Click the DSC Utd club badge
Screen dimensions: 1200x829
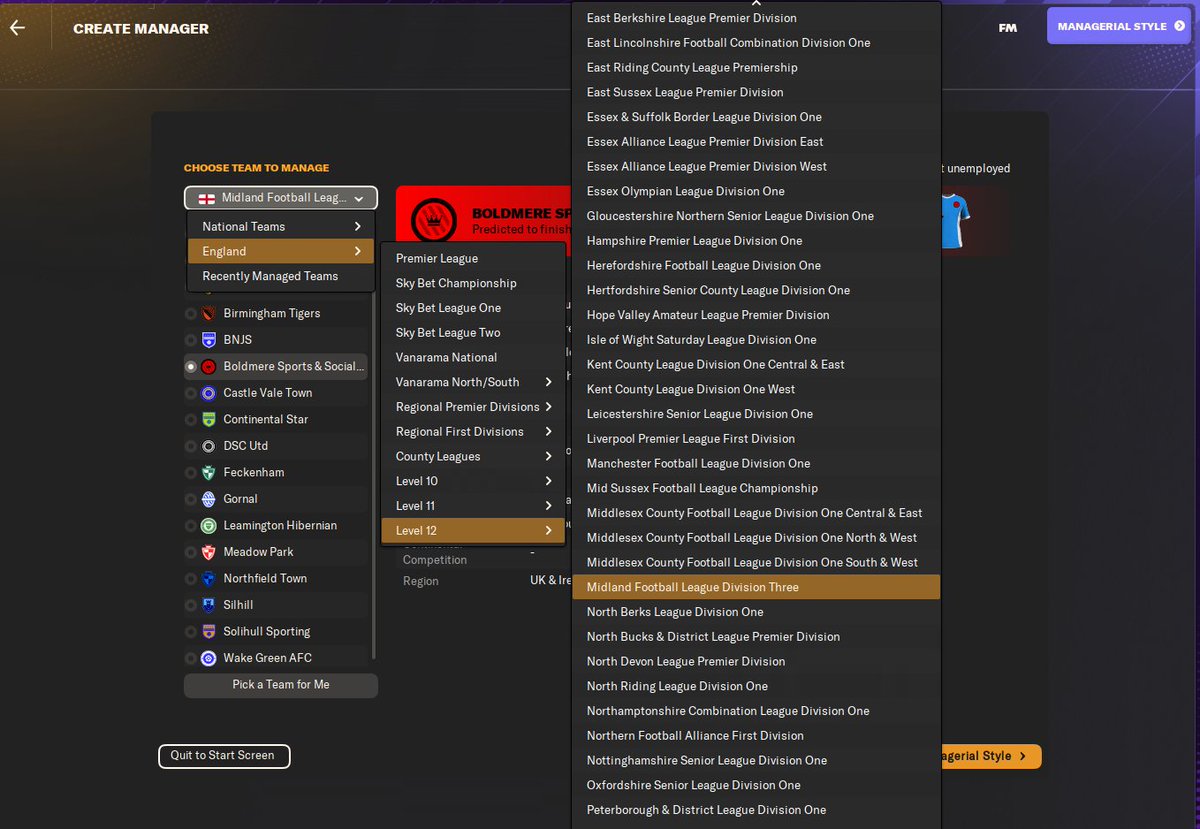208,446
